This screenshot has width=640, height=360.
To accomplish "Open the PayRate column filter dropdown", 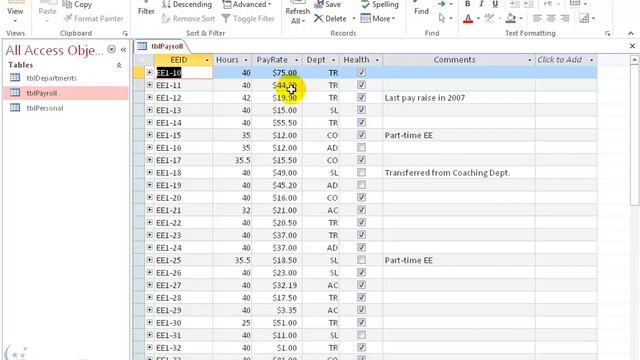I will [296, 60].
